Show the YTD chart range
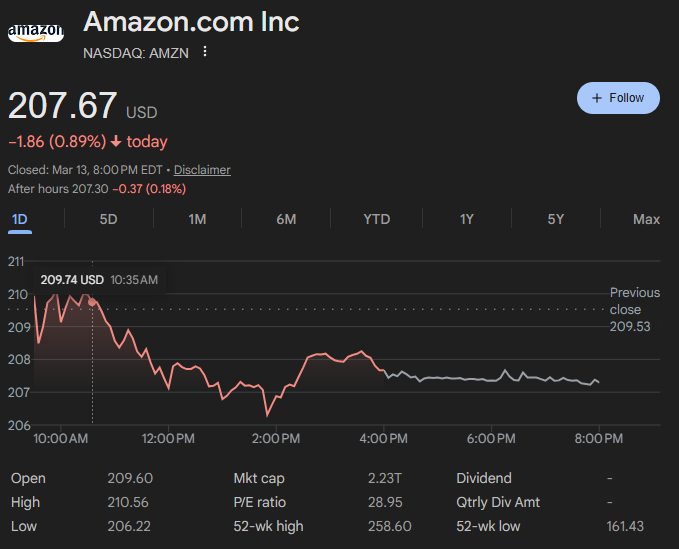The width and height of the screenshot is (679, 549). coord(376,219)
